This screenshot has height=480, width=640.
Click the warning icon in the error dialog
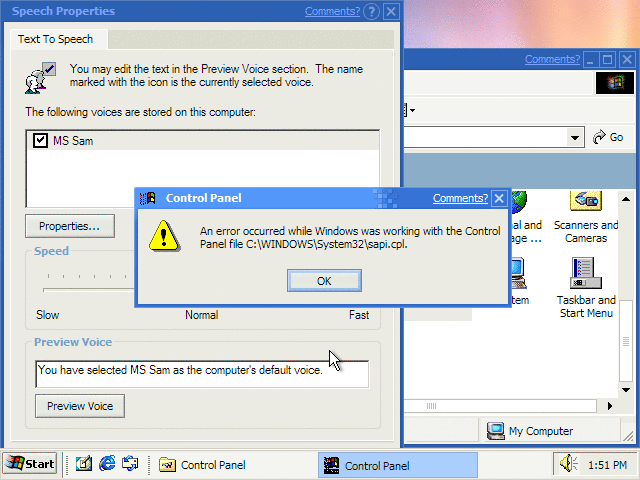tap(164, 236)
